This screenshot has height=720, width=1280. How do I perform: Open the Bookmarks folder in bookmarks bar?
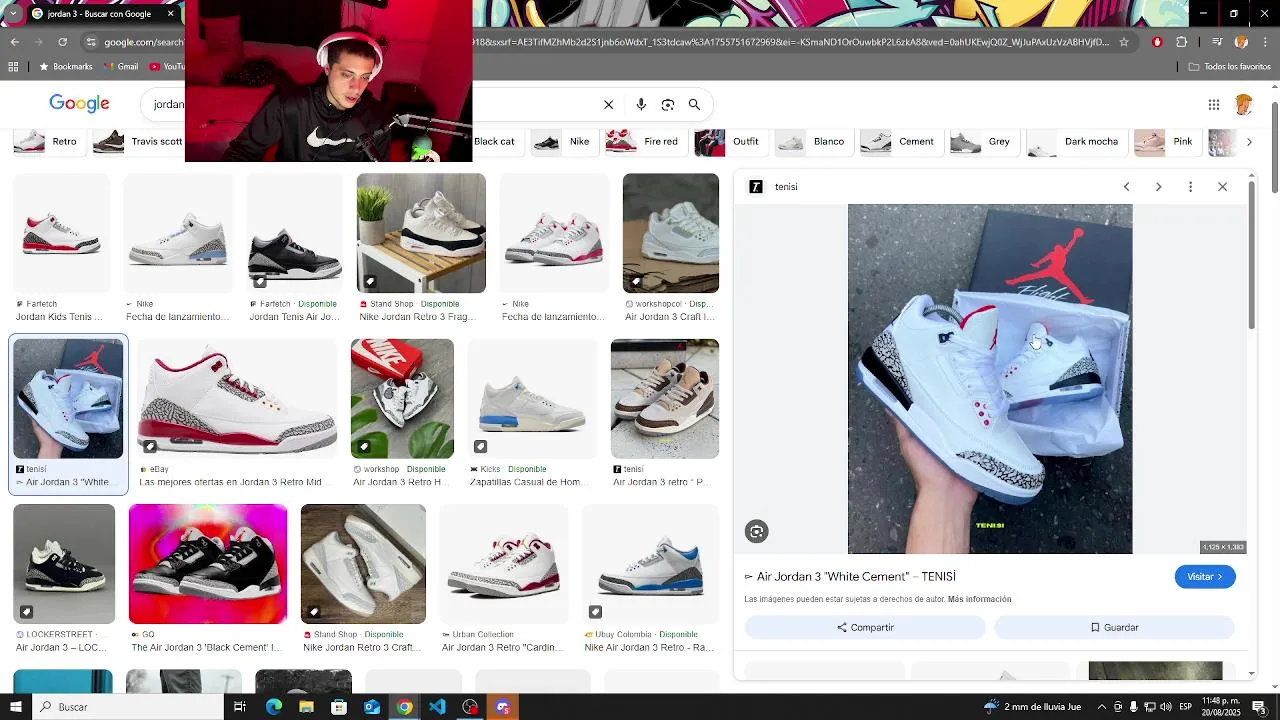click(x=66, y=67)
